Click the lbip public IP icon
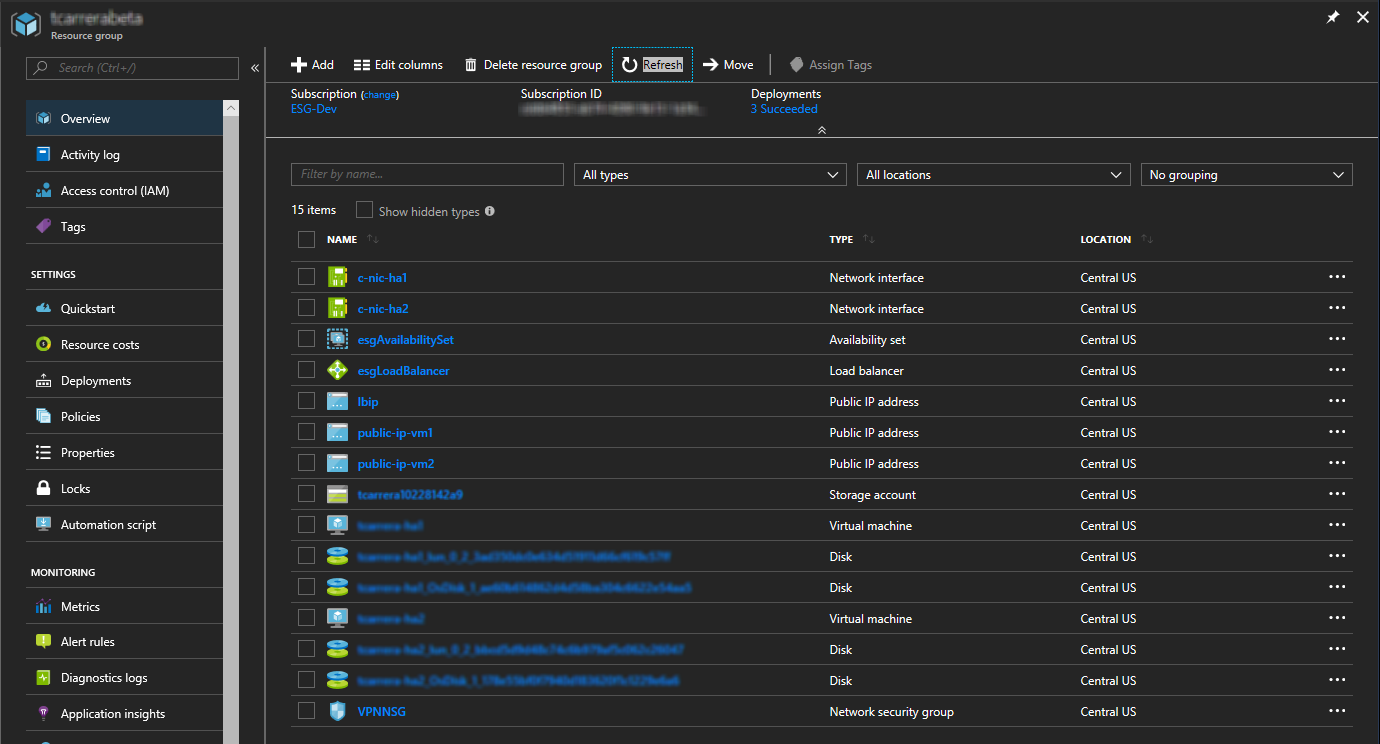Viewport: 1380px width, 744px height. tap(337, 401)
